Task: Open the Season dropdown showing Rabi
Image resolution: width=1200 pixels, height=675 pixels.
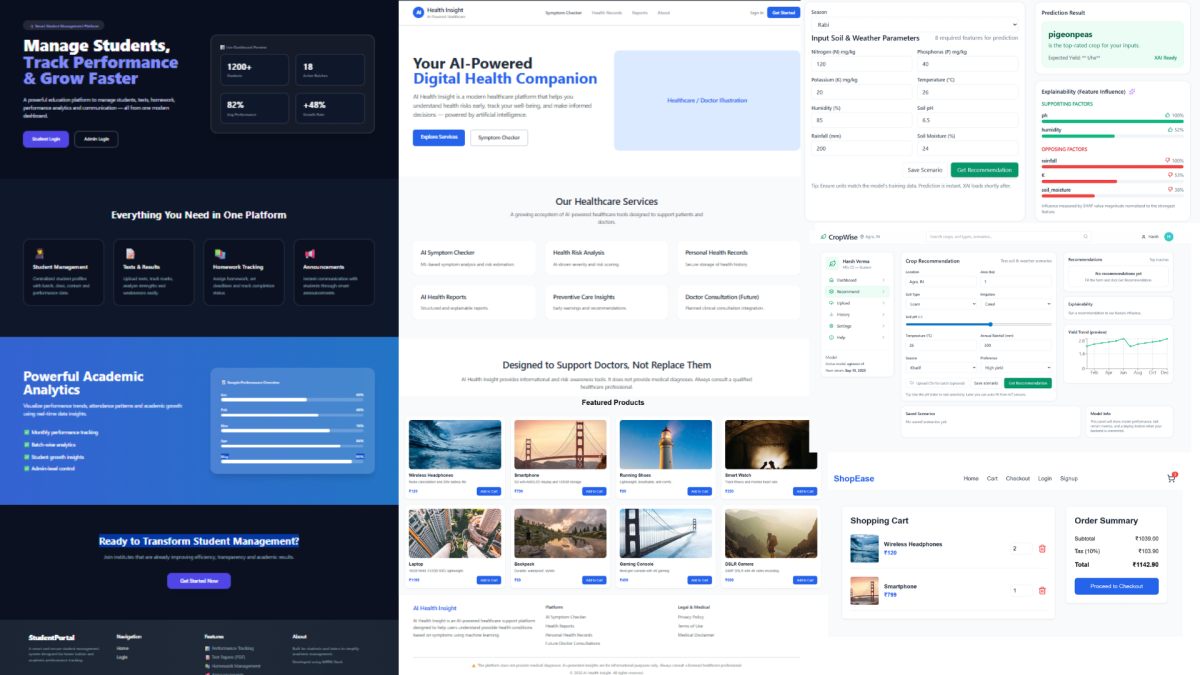Action: [x=913, y=24]
